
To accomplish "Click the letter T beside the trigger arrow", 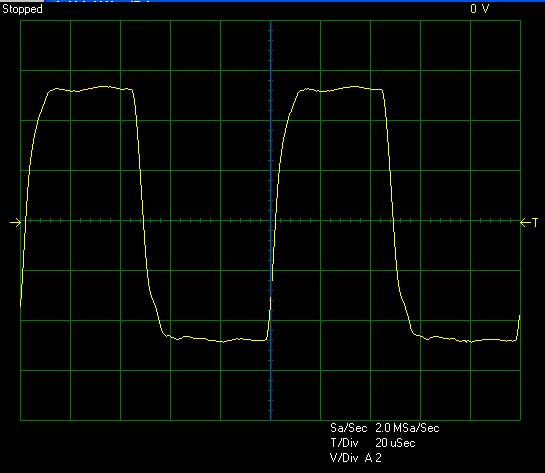I will click(535, 222).
